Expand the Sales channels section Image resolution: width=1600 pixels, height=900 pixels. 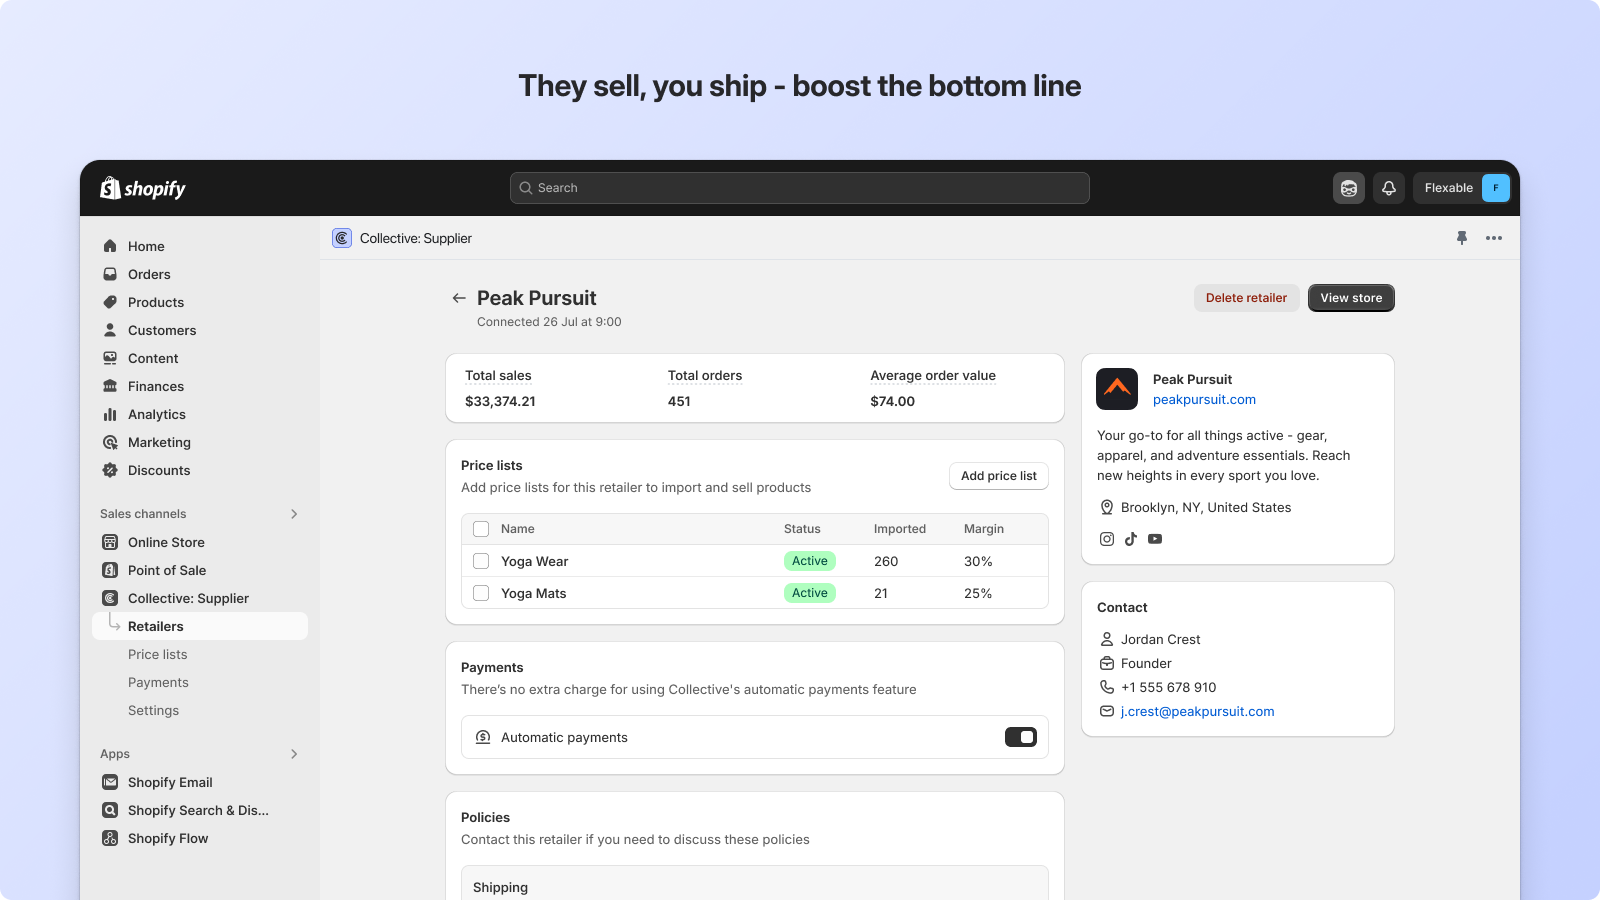(294, 513)
